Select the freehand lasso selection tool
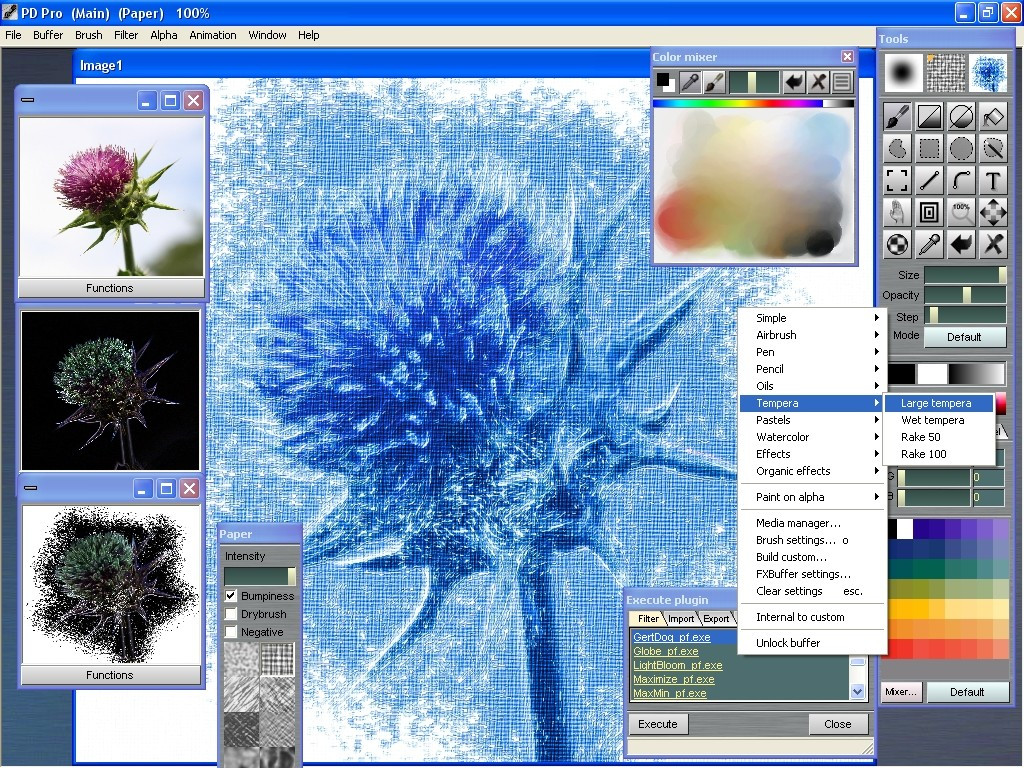Viewport: 1024px width, 768px height. (x=897, y=149)
